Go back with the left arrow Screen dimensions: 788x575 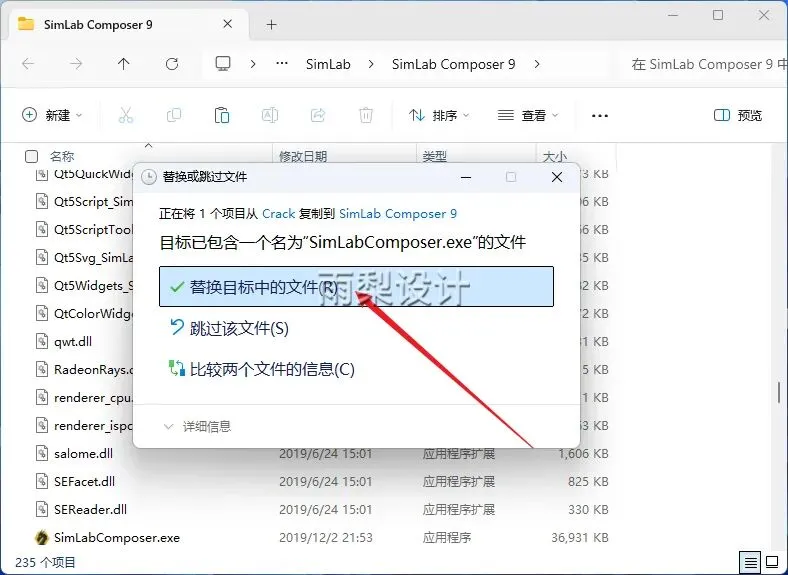coord(28,64)
